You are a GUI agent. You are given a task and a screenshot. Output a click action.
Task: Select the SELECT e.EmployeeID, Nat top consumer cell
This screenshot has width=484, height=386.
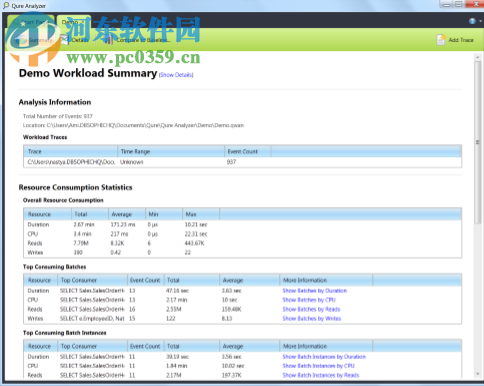(92, 319)
